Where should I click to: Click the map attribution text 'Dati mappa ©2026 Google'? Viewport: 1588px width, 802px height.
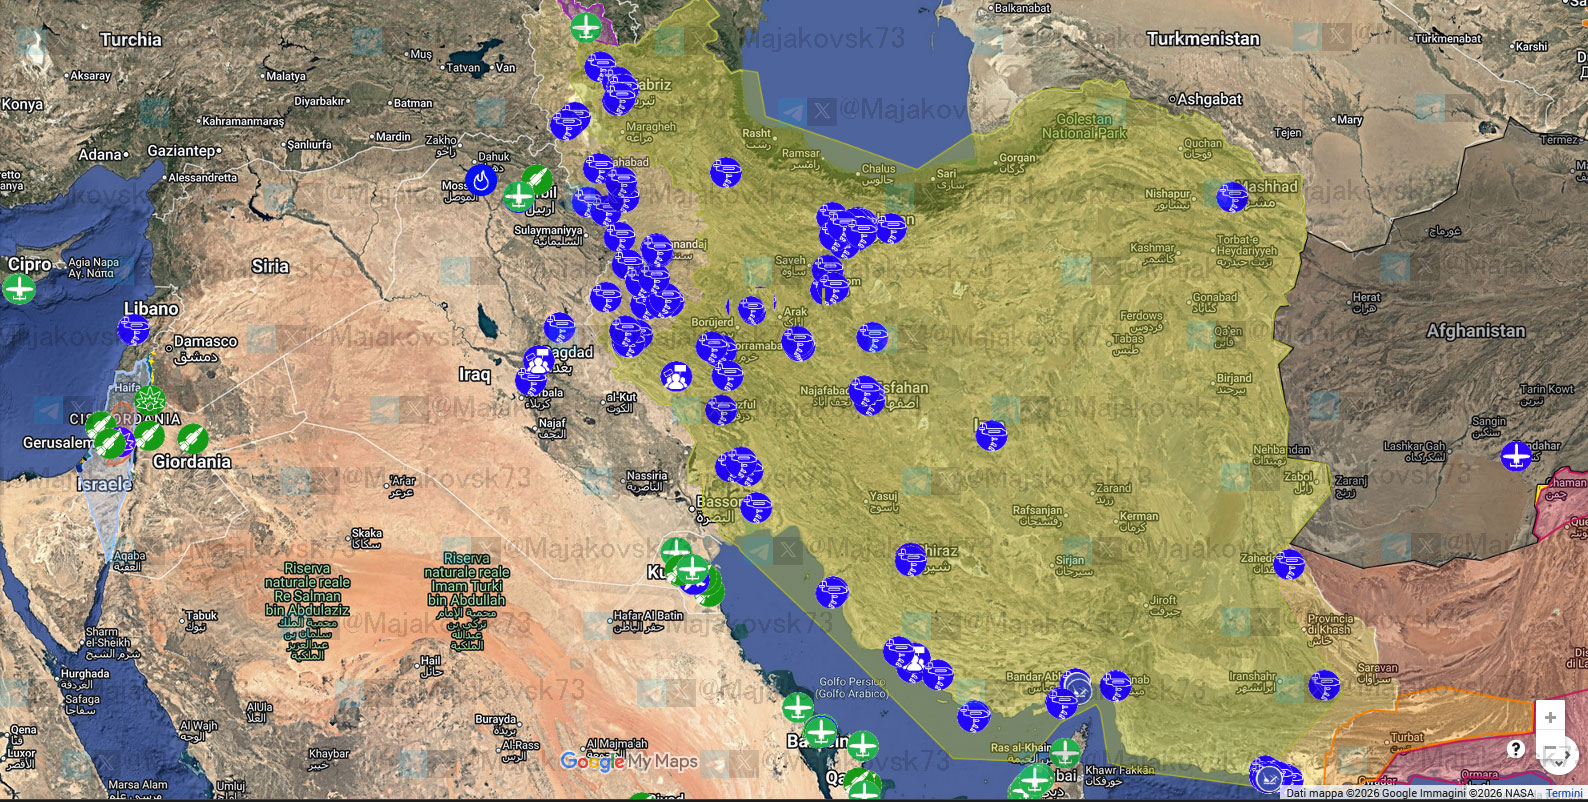point(1347,793)
